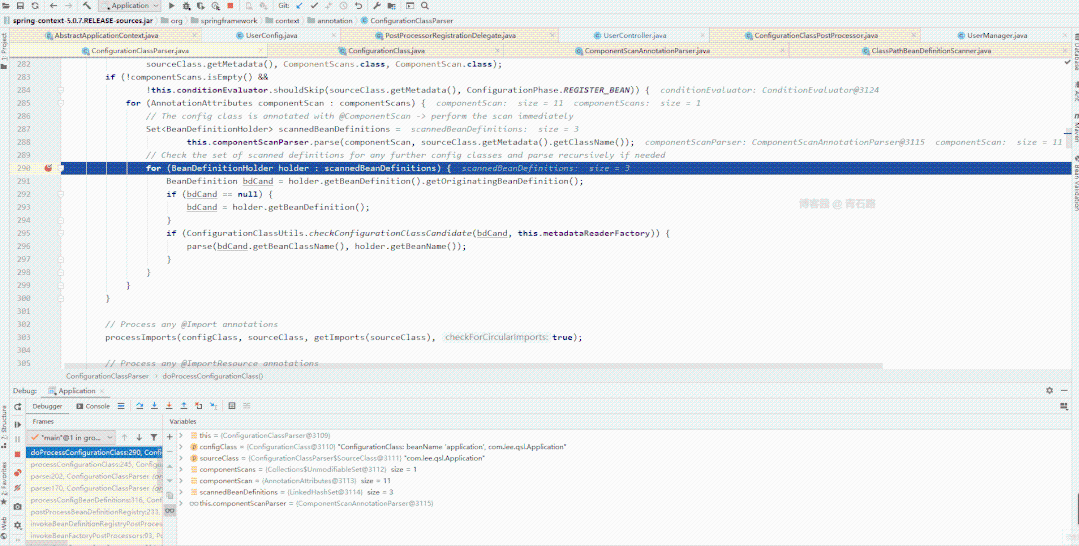1079x546 pixels.
Task: Select ClassPathBeanDefinitionScanner.java tab
Action: 931,51
